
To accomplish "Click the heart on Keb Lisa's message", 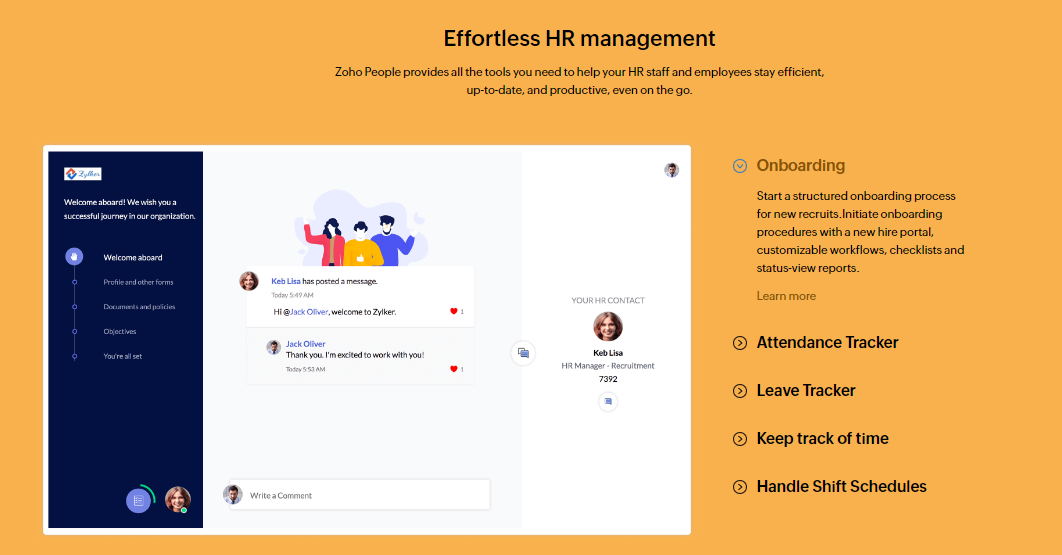I will pos(454,312).
